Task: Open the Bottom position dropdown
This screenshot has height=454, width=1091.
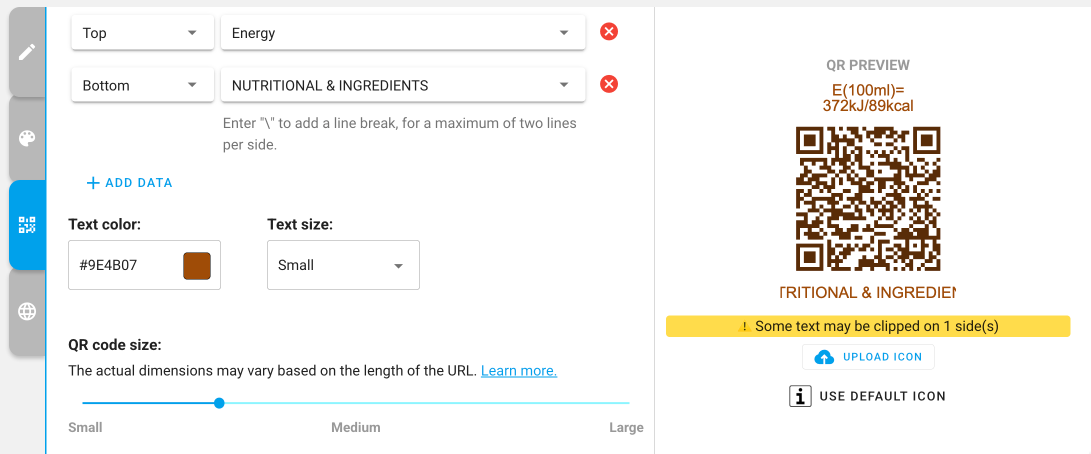Action: (x=142, y=85)
